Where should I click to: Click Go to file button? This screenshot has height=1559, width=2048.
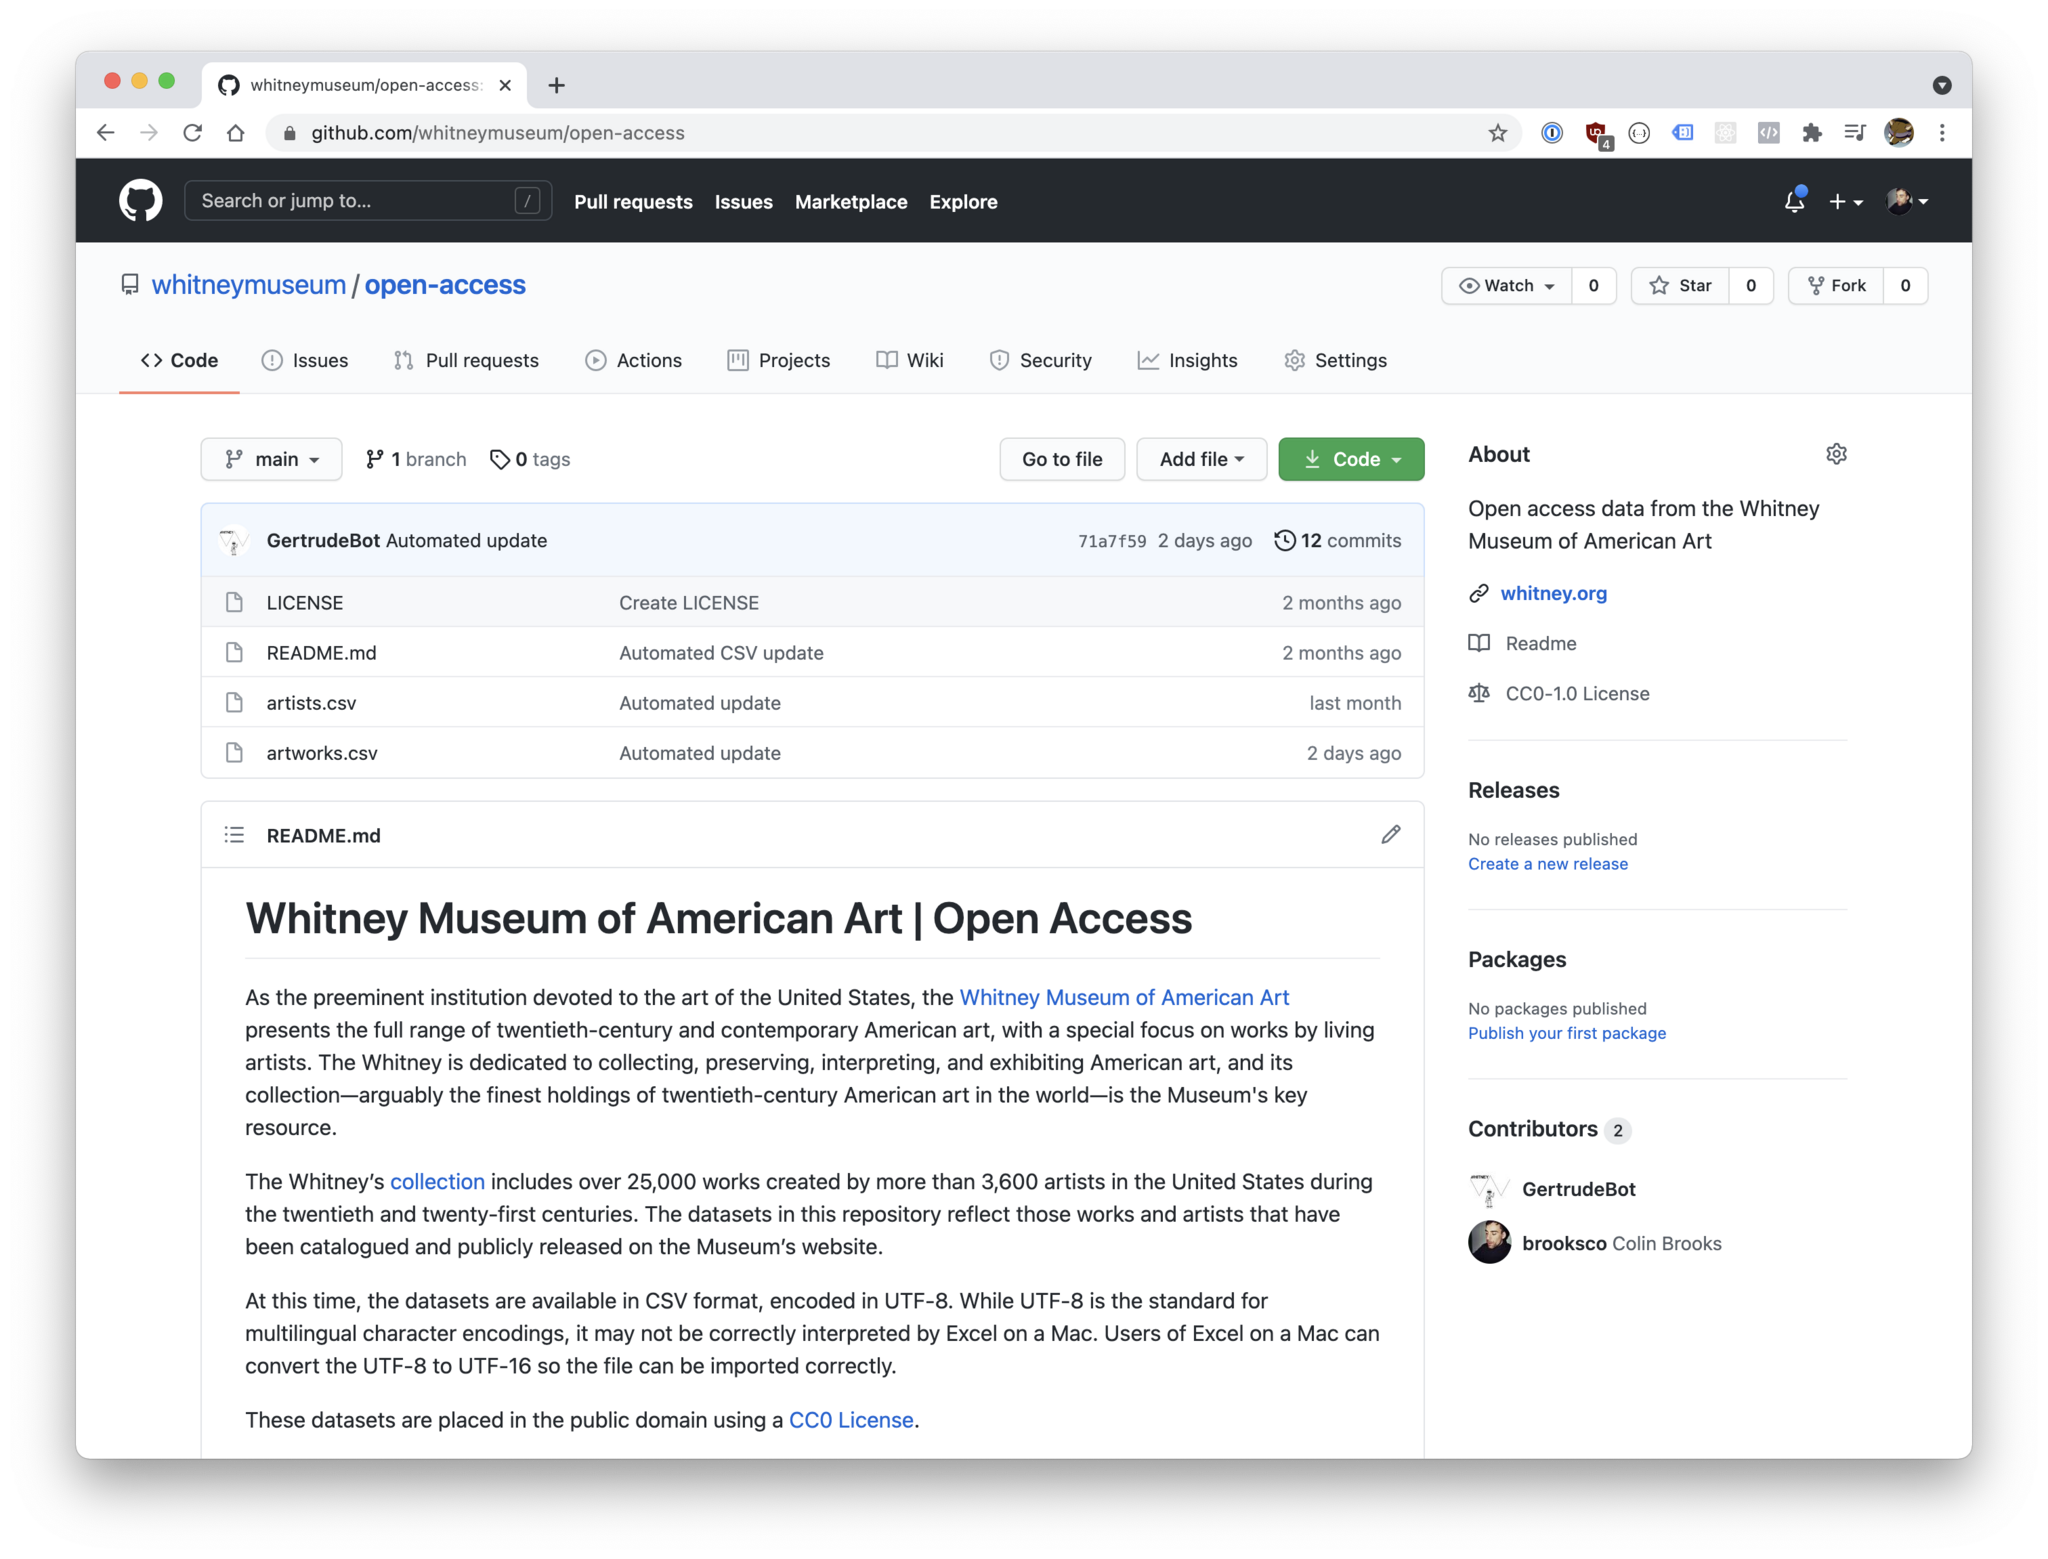[x=1062, y=459]
